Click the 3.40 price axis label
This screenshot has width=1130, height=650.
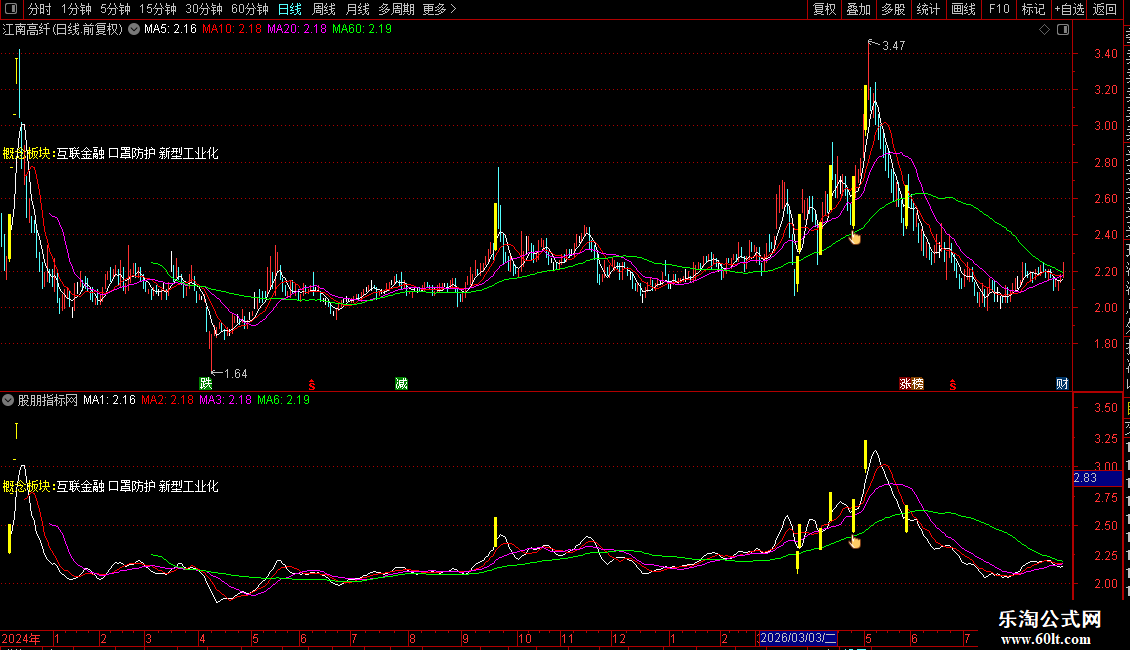click(1105, 54)
